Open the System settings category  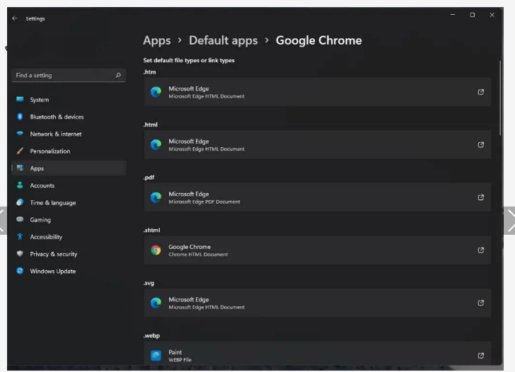(69, 100)
